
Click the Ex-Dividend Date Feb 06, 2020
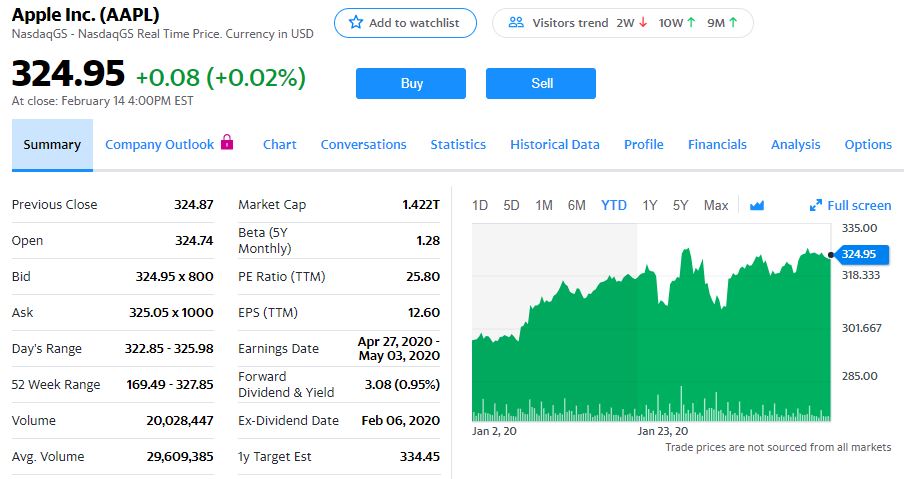point(401,421)
